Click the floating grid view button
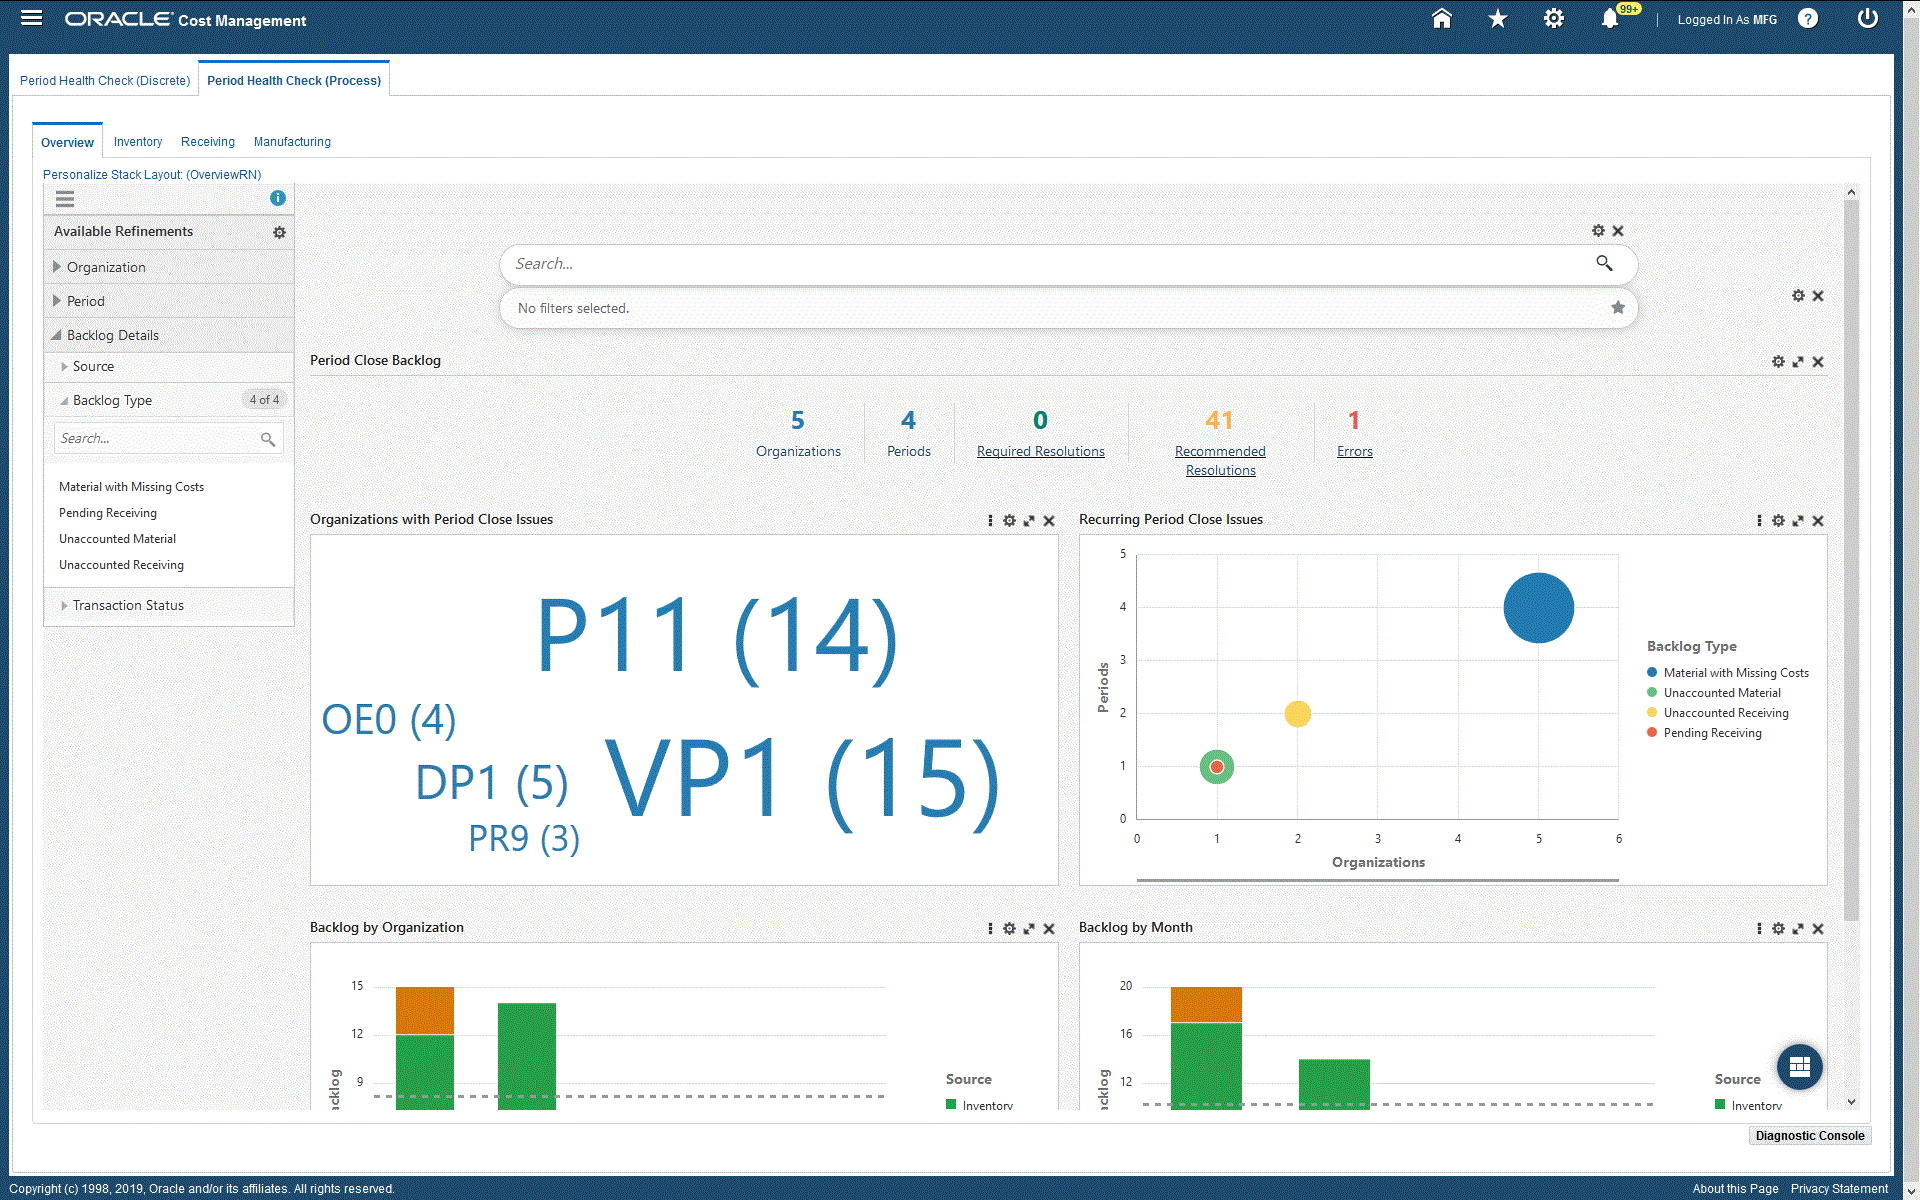 pyautogui.click(x=1799, y=1066)
